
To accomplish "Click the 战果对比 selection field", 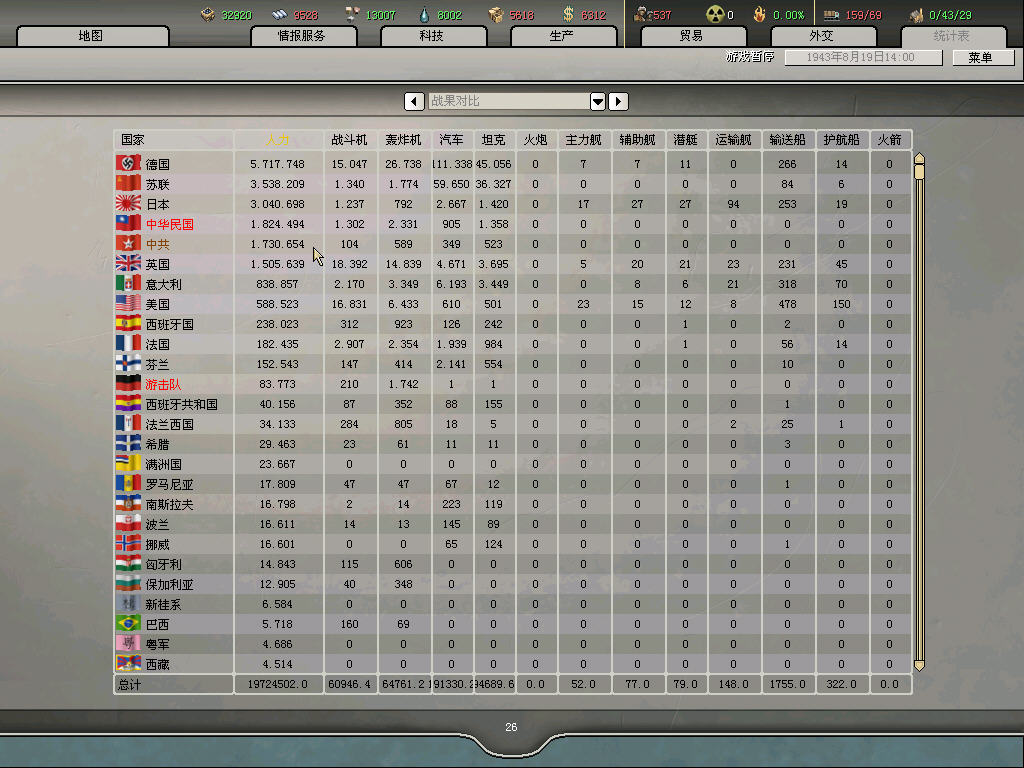I will [x=509, y=101].
